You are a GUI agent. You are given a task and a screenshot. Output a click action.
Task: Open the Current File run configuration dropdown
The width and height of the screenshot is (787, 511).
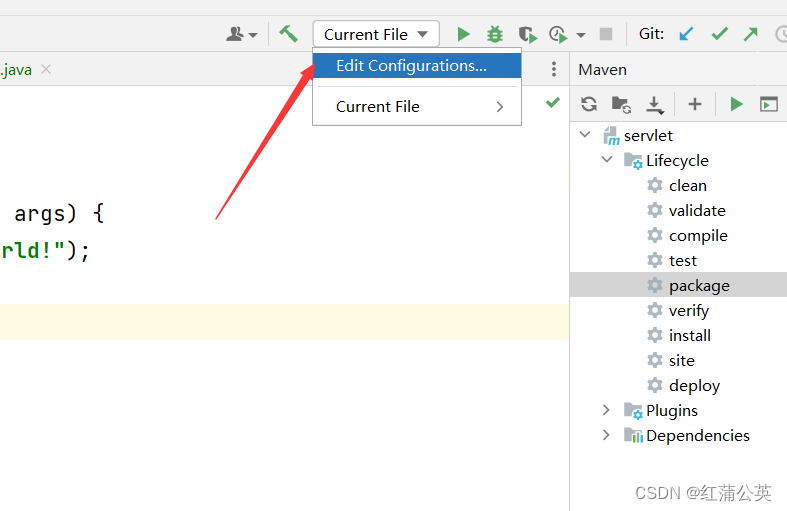[x=376, y=34]
